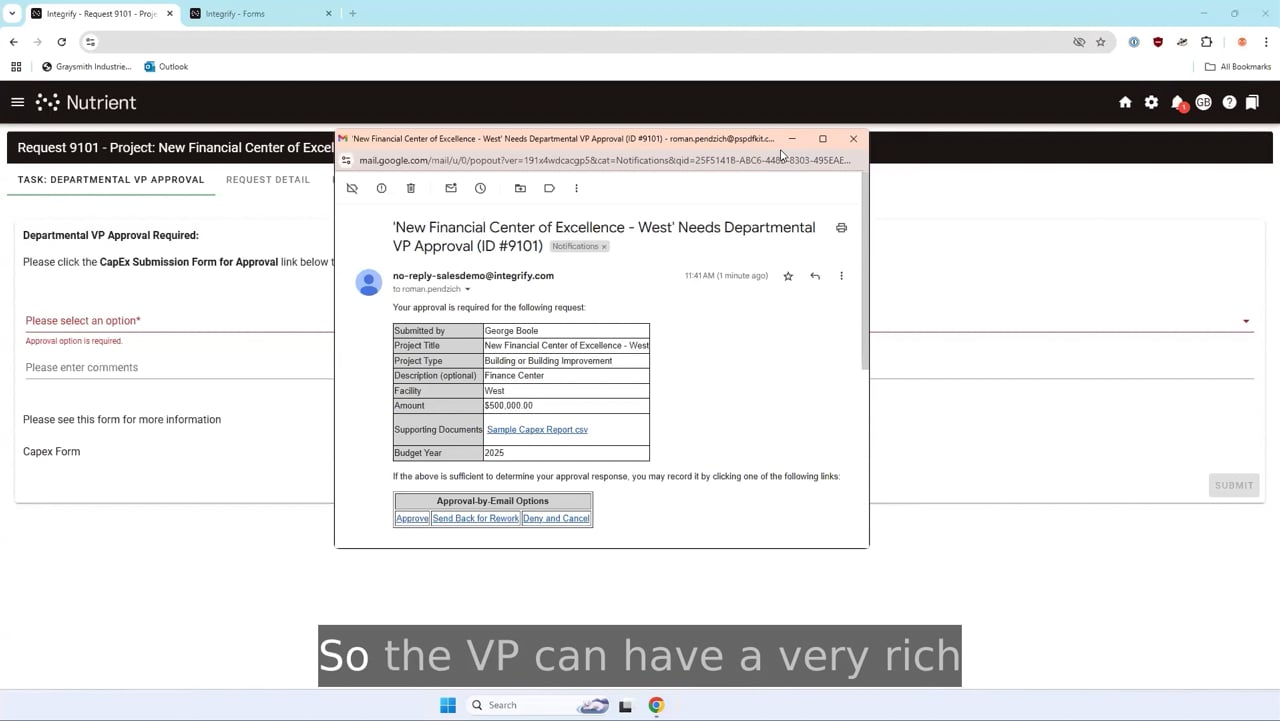
Task: Open the Chrome profile avatar
Action: coord(1242,42)
